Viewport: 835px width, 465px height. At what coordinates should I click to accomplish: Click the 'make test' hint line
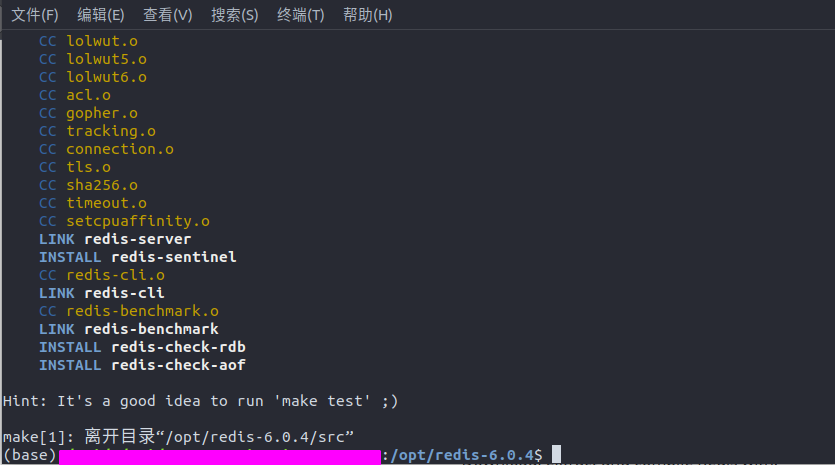point(200,401)
